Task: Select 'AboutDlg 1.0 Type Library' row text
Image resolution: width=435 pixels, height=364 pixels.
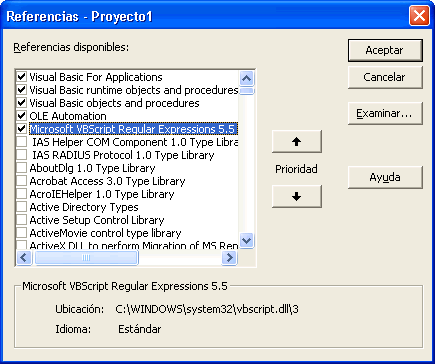Action: [x=92, y=168]
